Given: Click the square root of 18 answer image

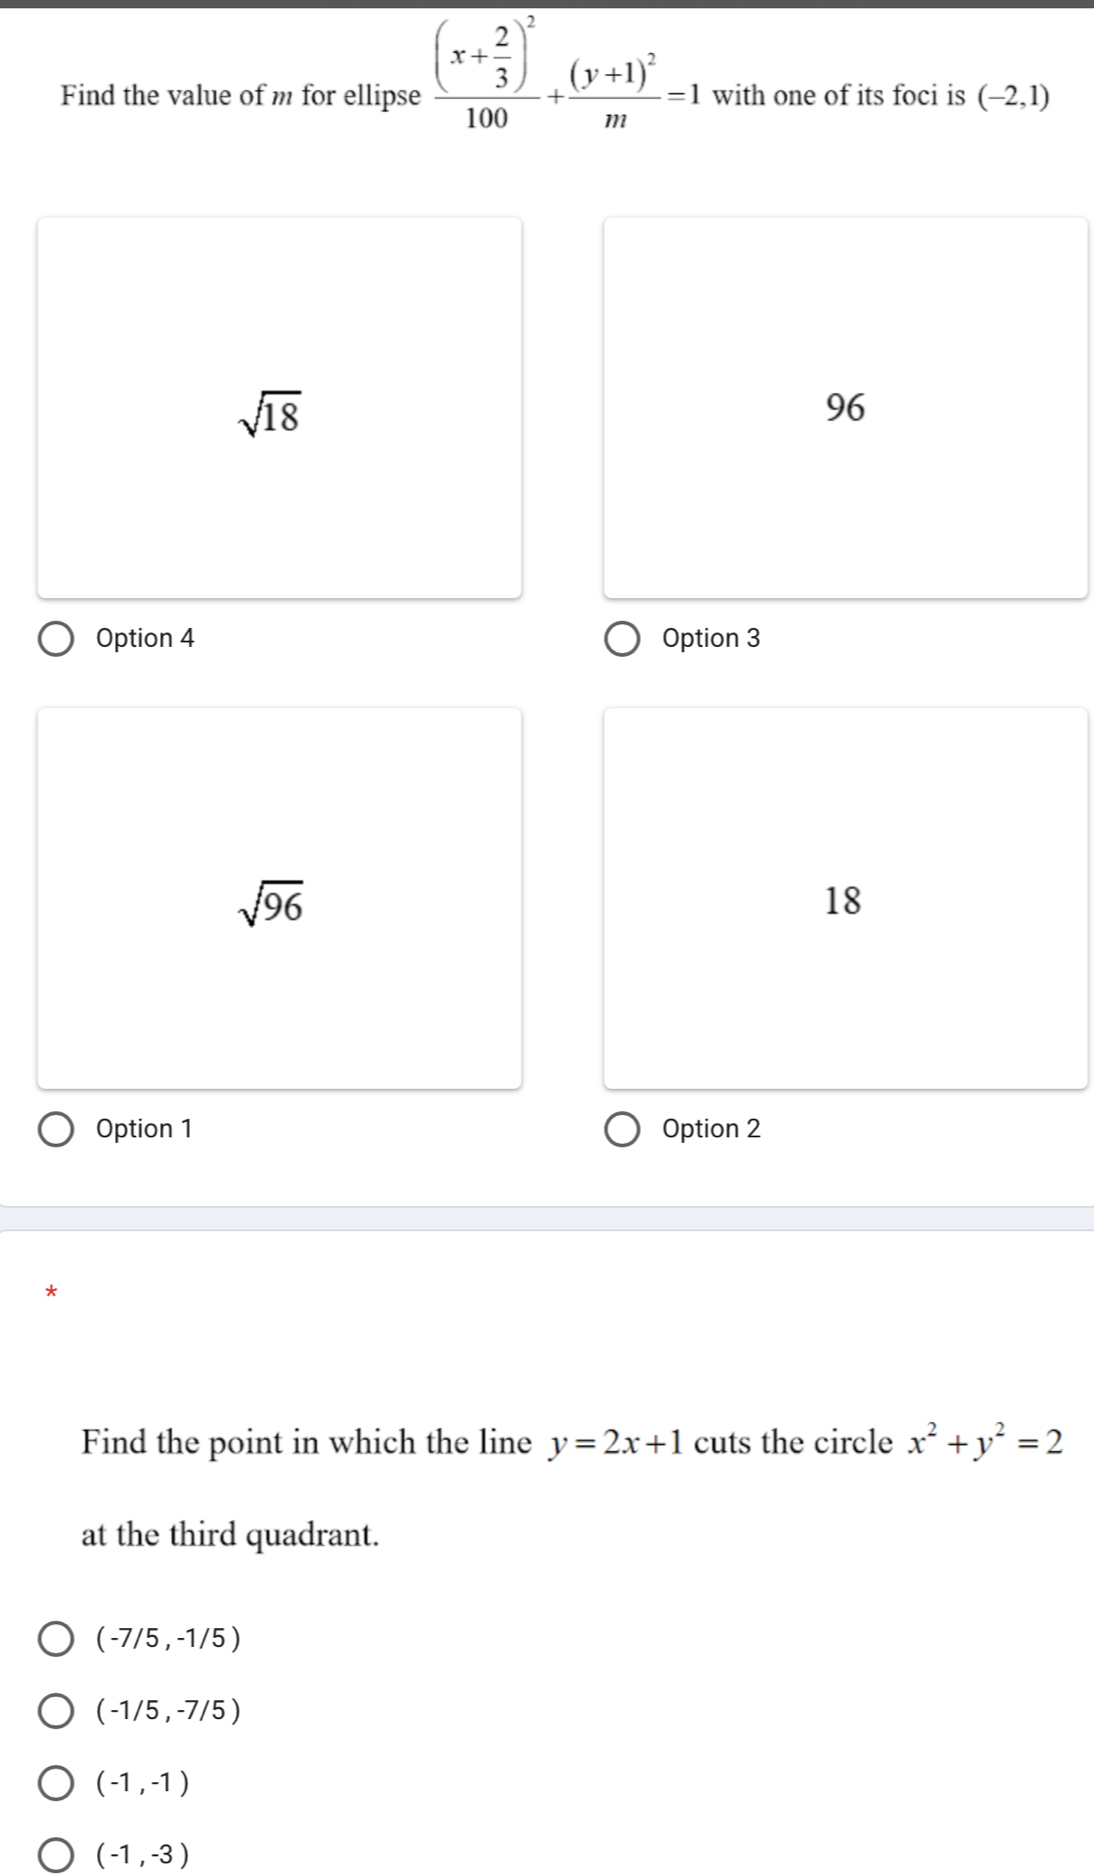Looking at the screenshot, I should click(279, 408).
